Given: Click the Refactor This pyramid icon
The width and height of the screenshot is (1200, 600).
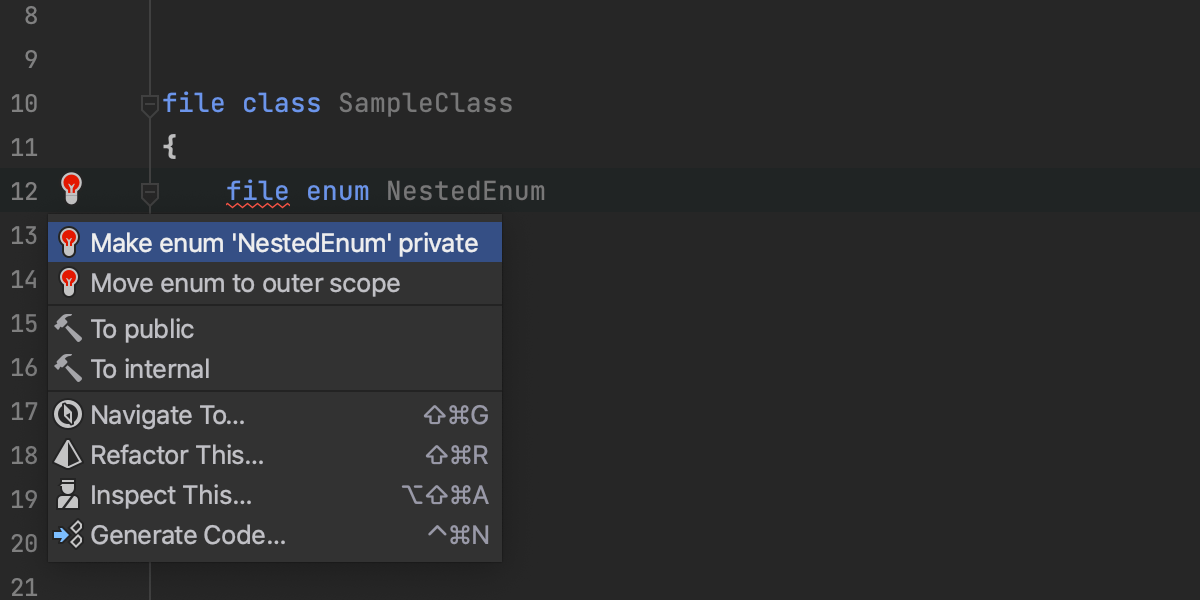Looking at the screenshot, I should pyautogui.click(x=68, y=455).
